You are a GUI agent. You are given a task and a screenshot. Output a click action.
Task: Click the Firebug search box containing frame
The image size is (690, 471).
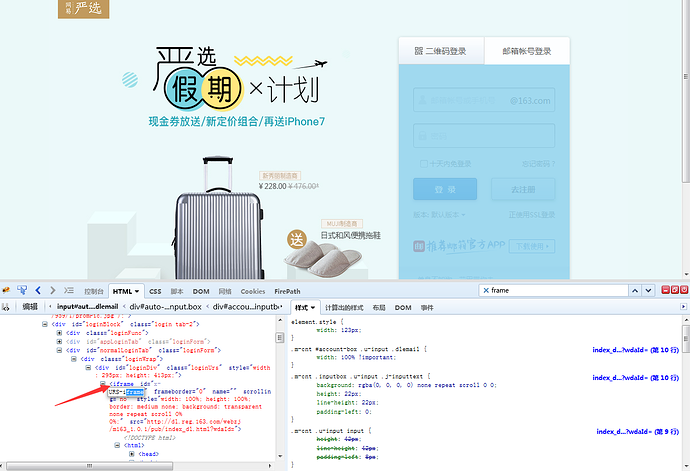click(554, 291)
